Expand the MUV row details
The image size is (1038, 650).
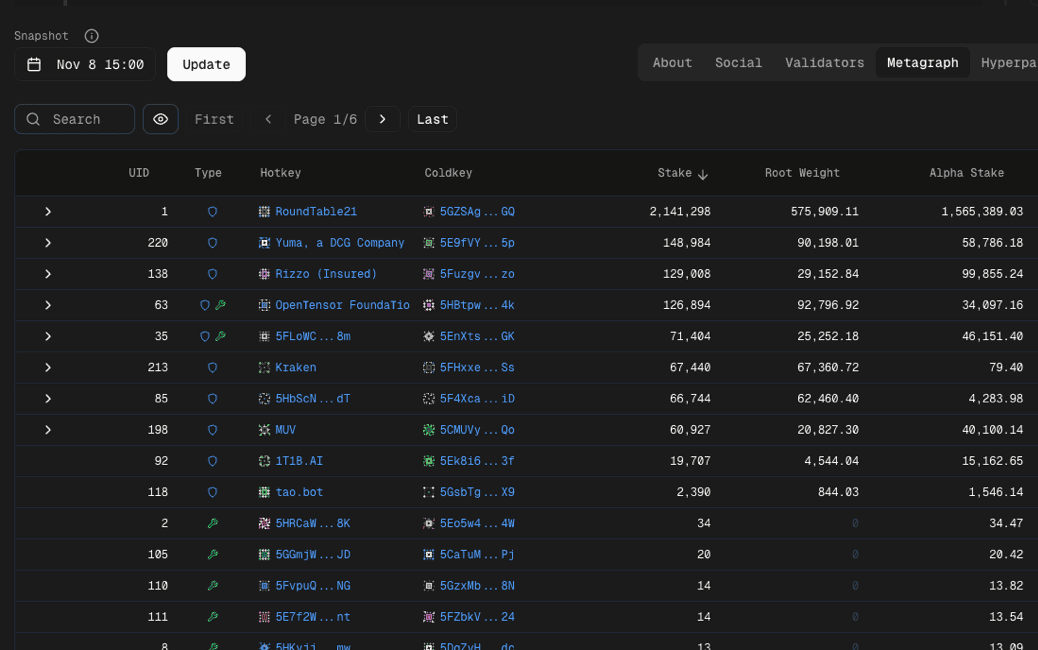(48, 430)
